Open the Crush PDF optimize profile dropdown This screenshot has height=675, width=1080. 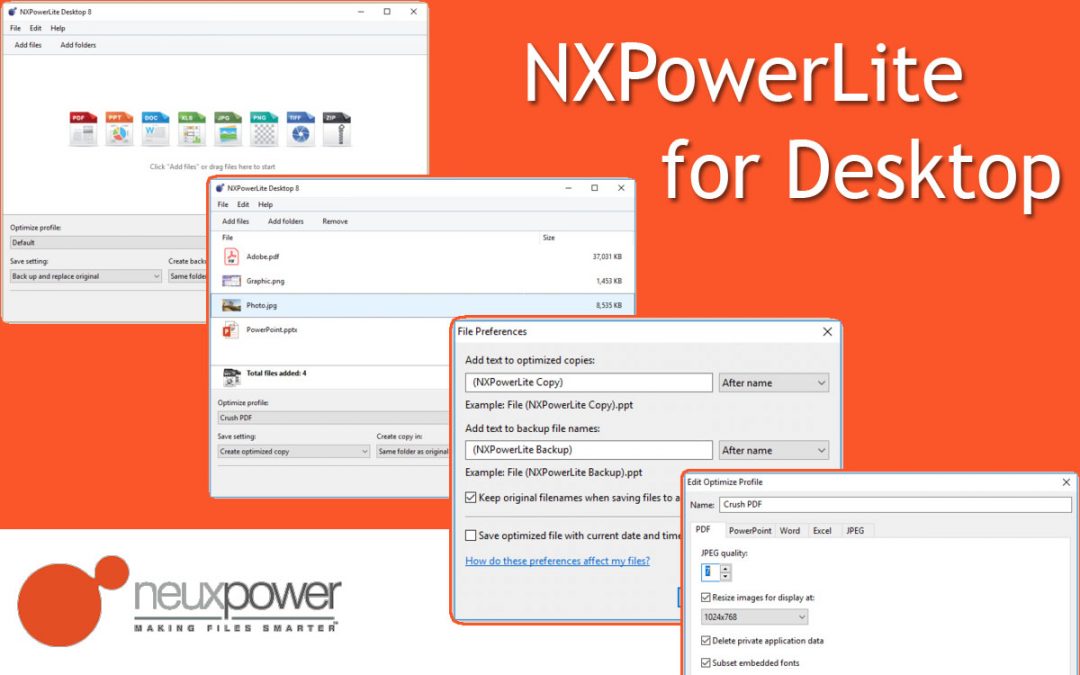click(333, 417)
